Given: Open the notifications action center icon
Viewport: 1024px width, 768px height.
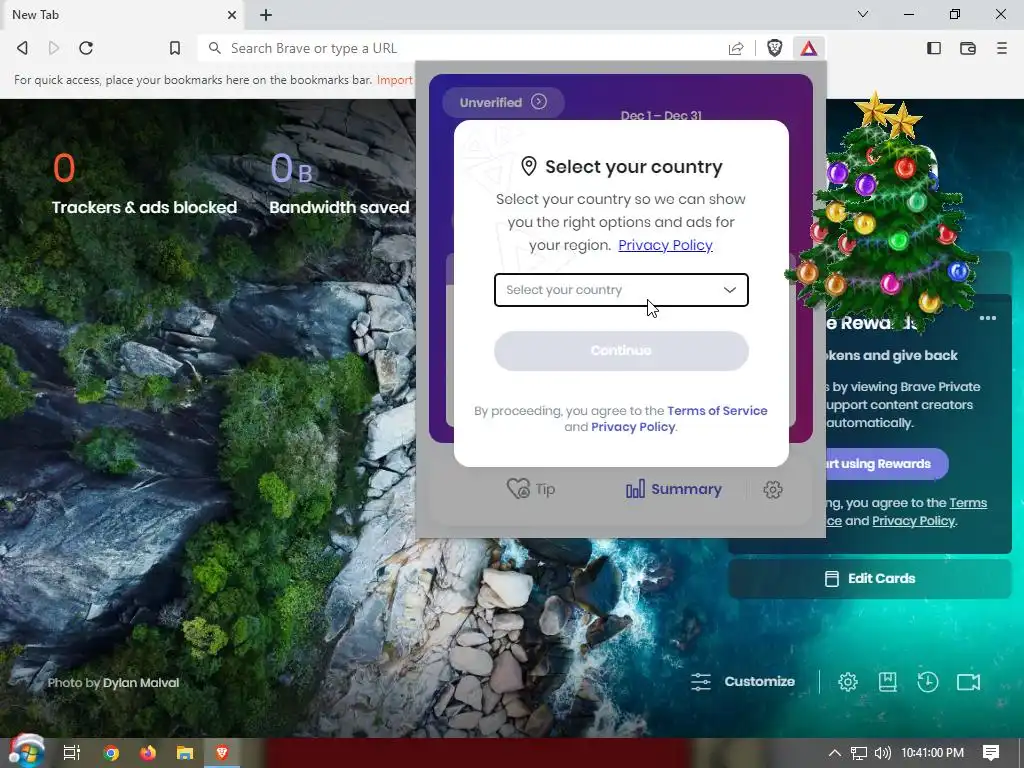Looking at the screenshot, I should (x=991, y=753).
